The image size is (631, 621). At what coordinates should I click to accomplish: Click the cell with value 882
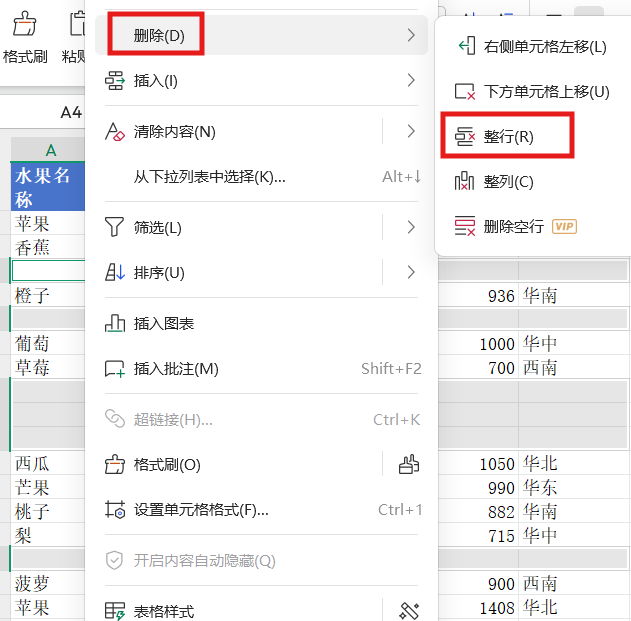coord(478,512)
